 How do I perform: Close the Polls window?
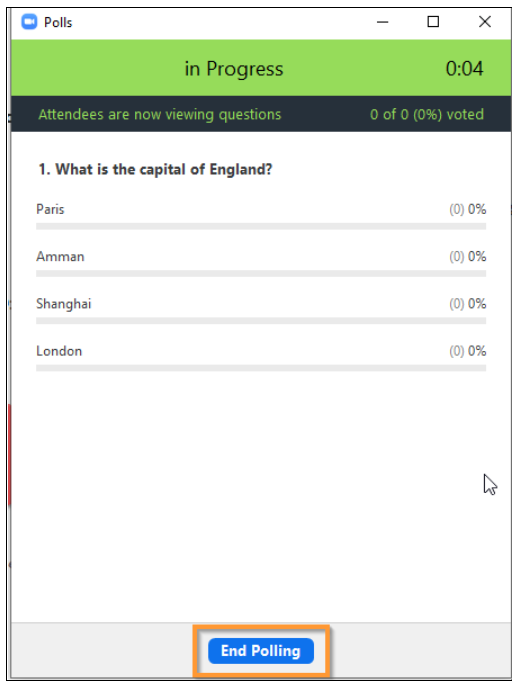tap(485, 21)
